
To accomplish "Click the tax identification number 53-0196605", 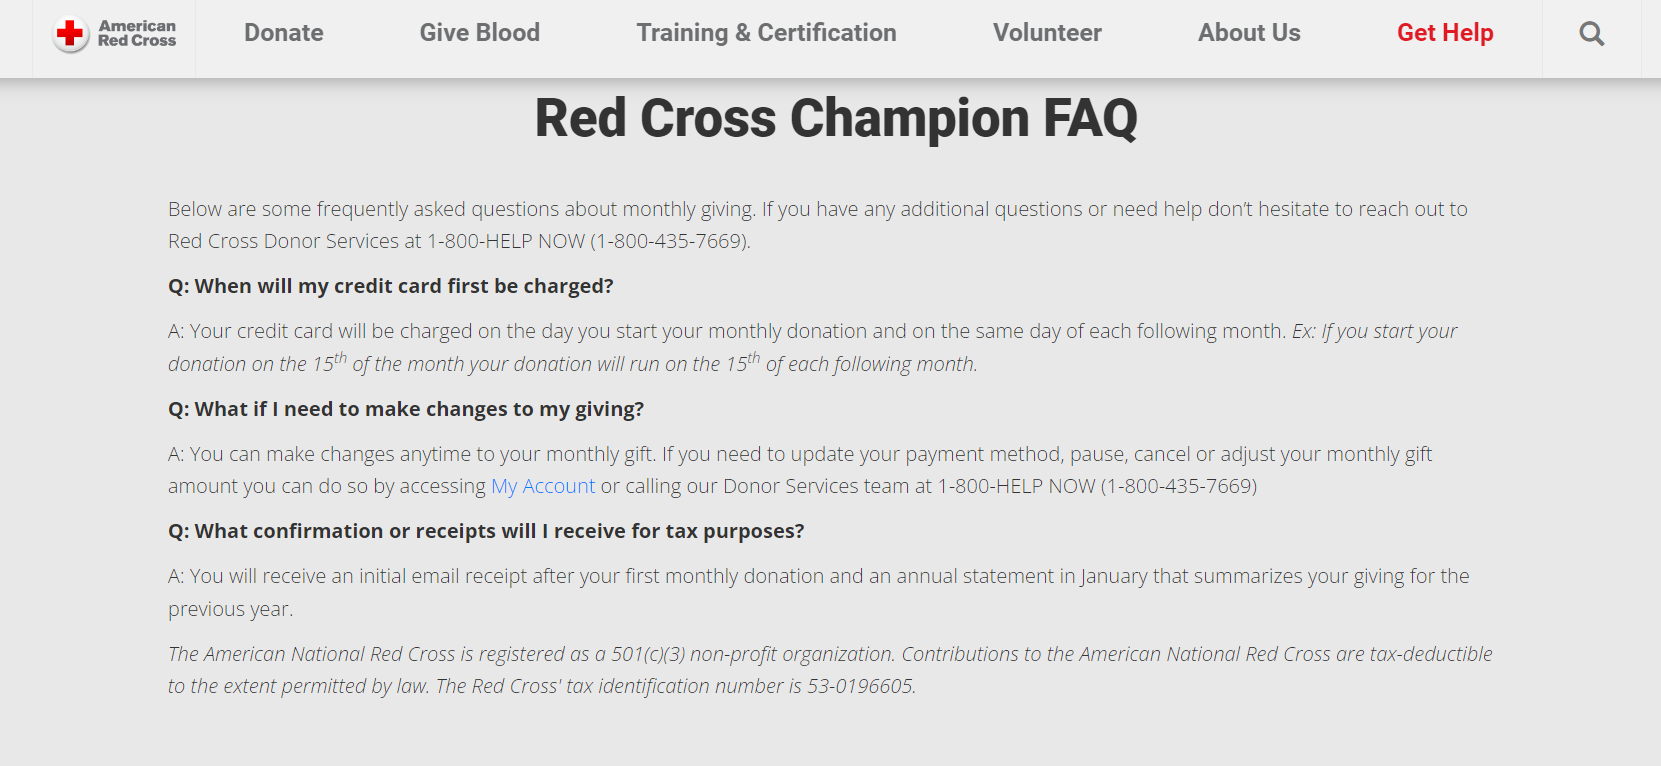I will 860,686.
